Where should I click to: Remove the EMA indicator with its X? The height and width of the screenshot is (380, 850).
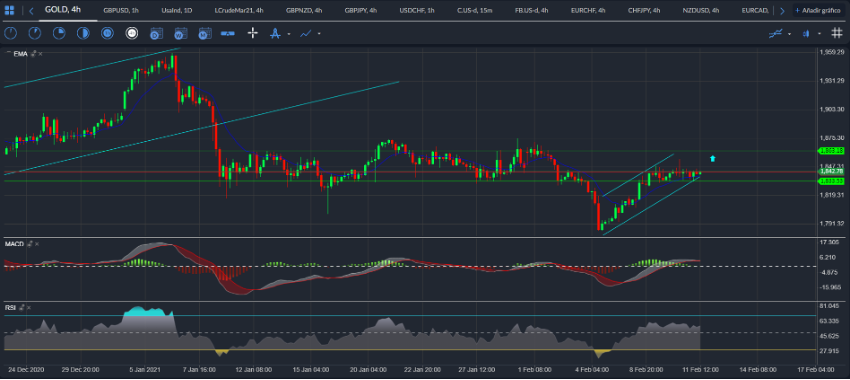(x=40, y=54)
